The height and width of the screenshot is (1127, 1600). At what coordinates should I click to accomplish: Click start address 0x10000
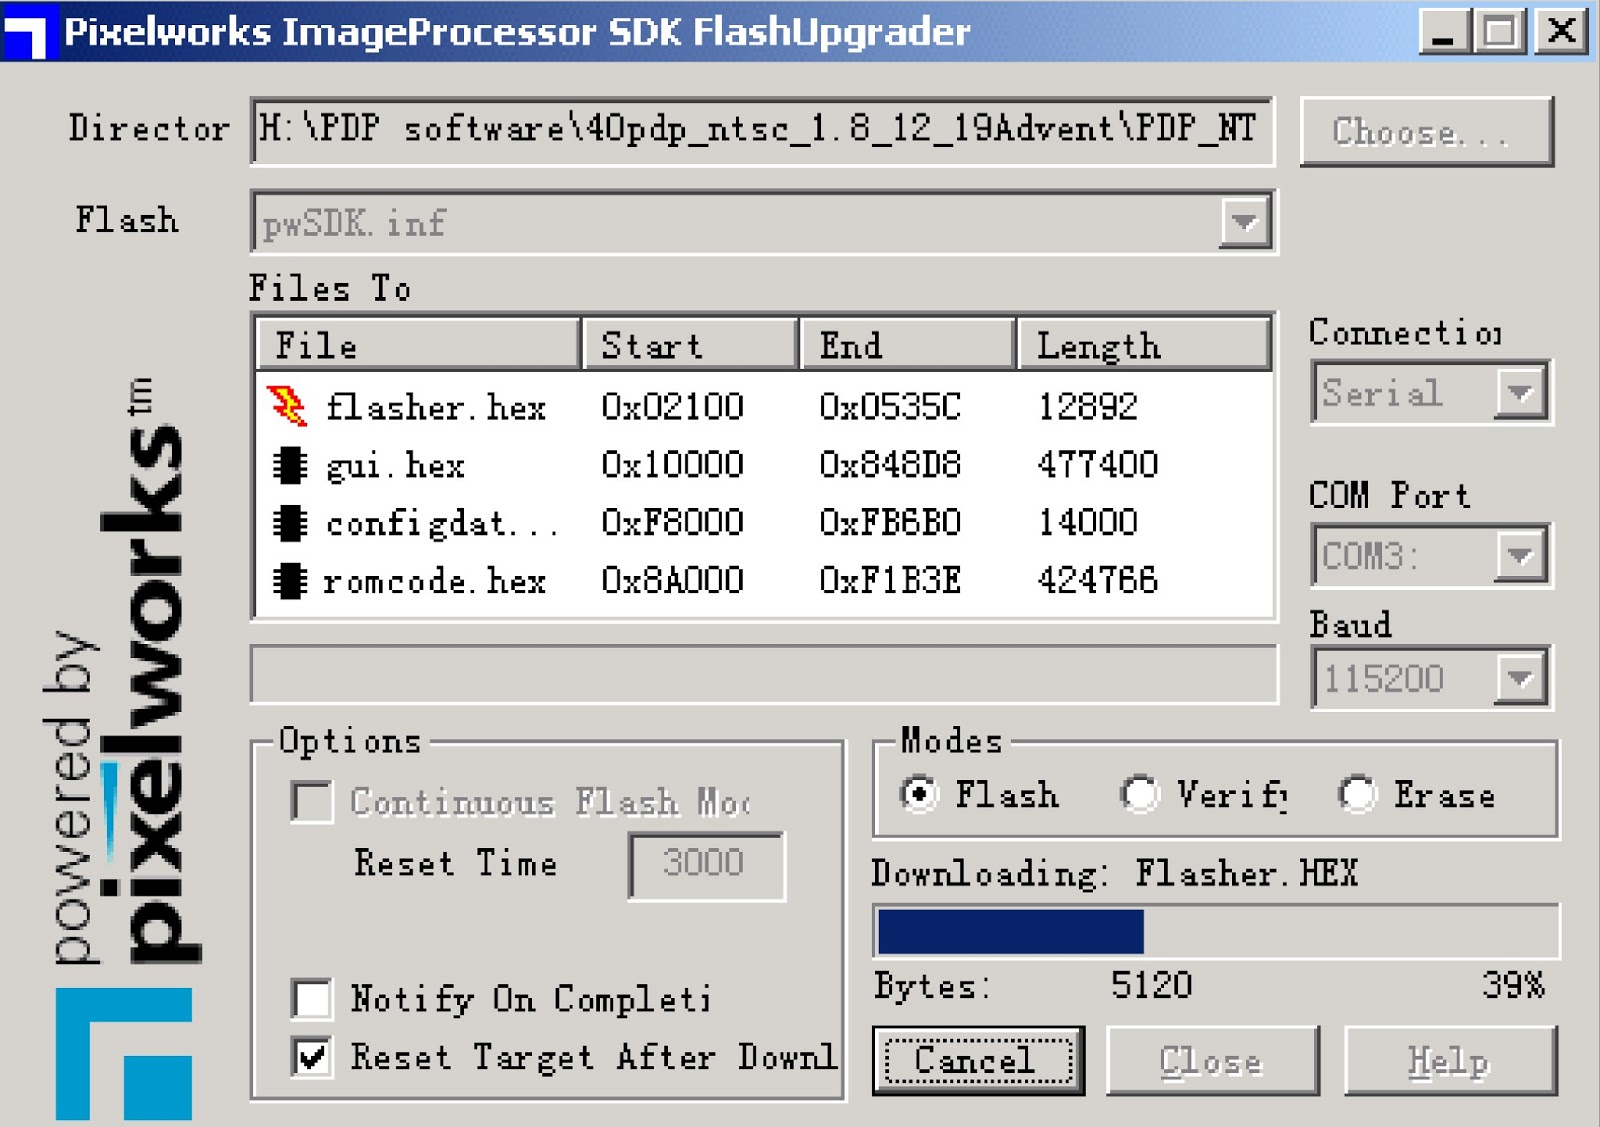(672, 465)
